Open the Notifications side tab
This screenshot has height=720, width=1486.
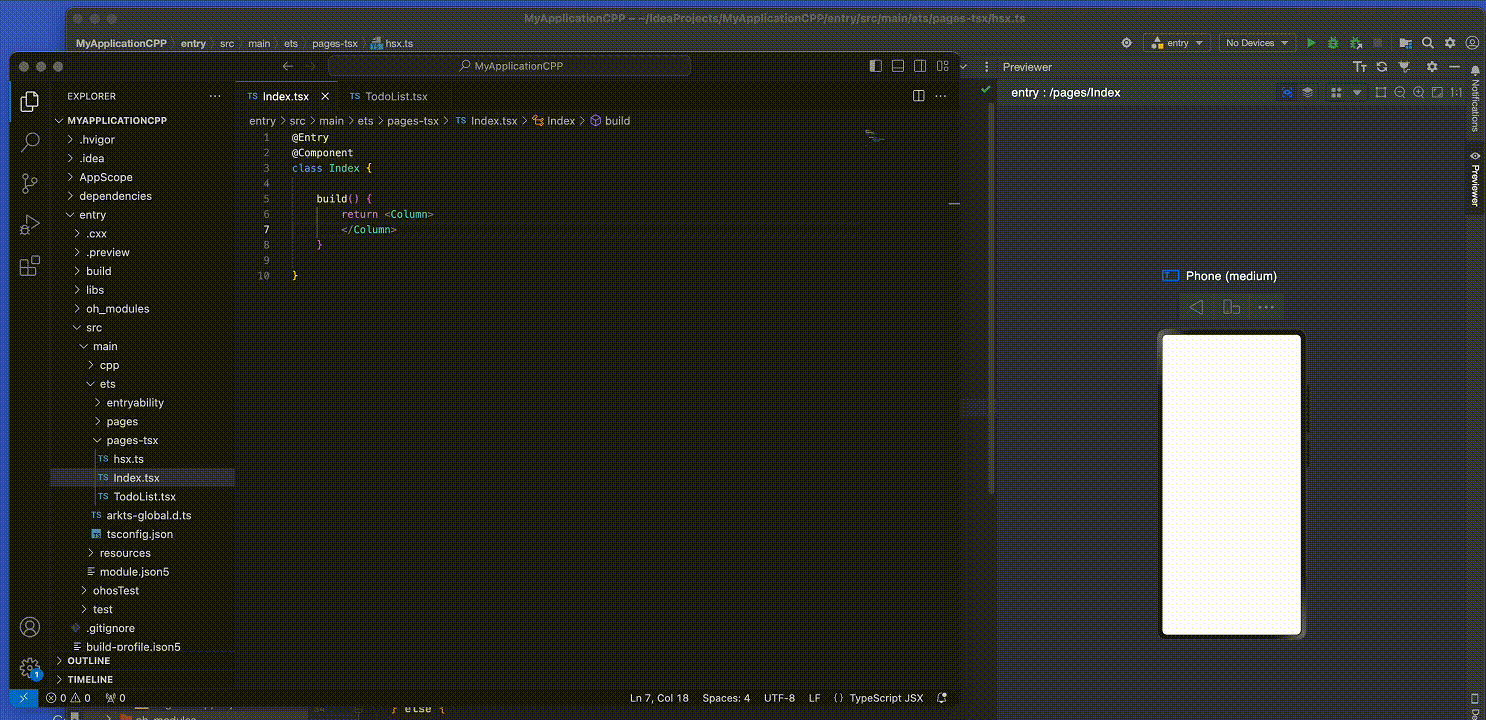tap(1474, 99)
